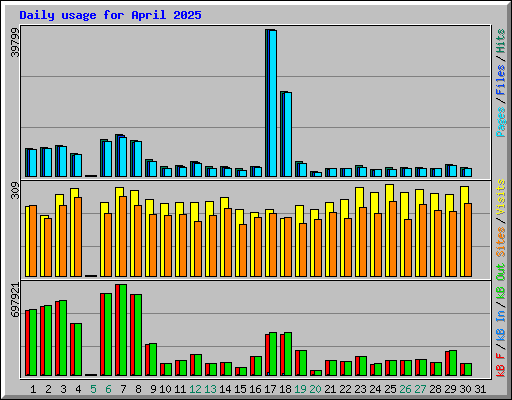Click the green kB bar for day 29
512x400 pixels.
[x=453, y=363]
